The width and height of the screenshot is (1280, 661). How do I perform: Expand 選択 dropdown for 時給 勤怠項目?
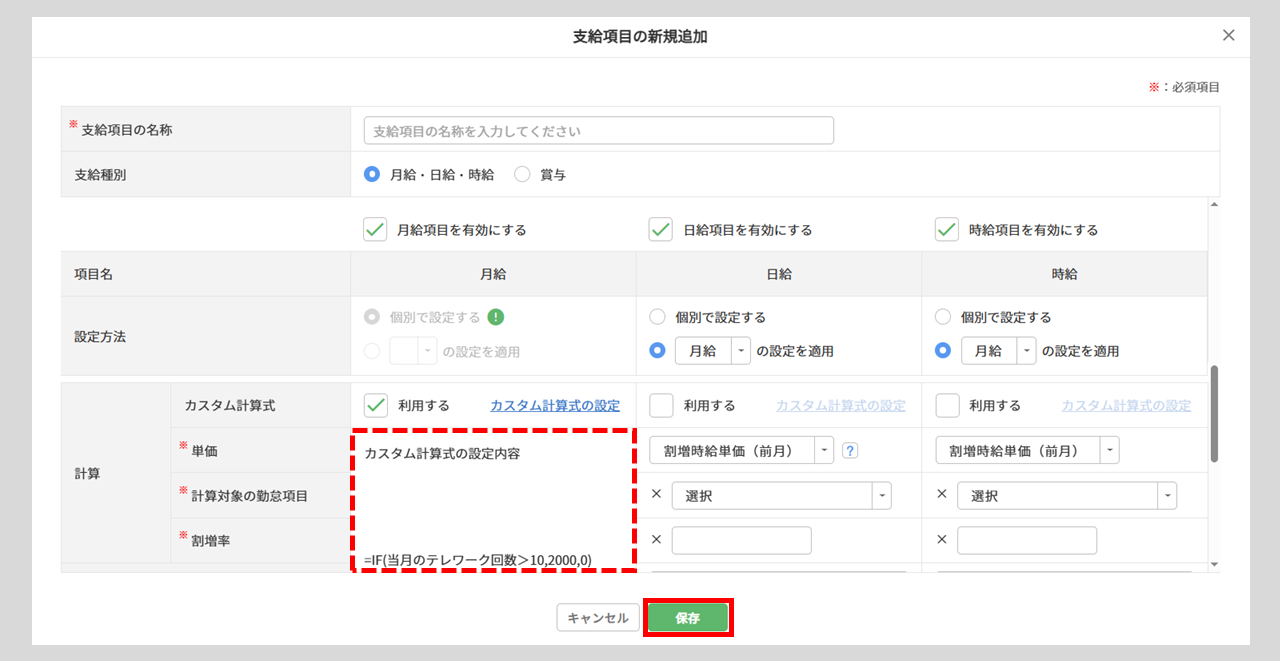click(1067, 496)
